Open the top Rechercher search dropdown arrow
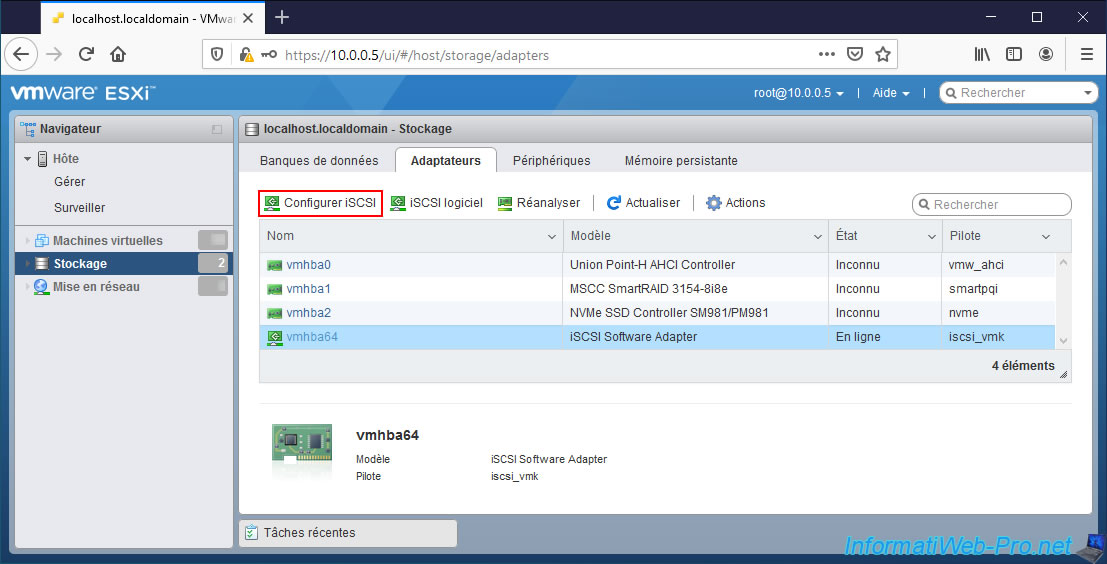Screen dimensions: 1107x564 coord(1087,93)
